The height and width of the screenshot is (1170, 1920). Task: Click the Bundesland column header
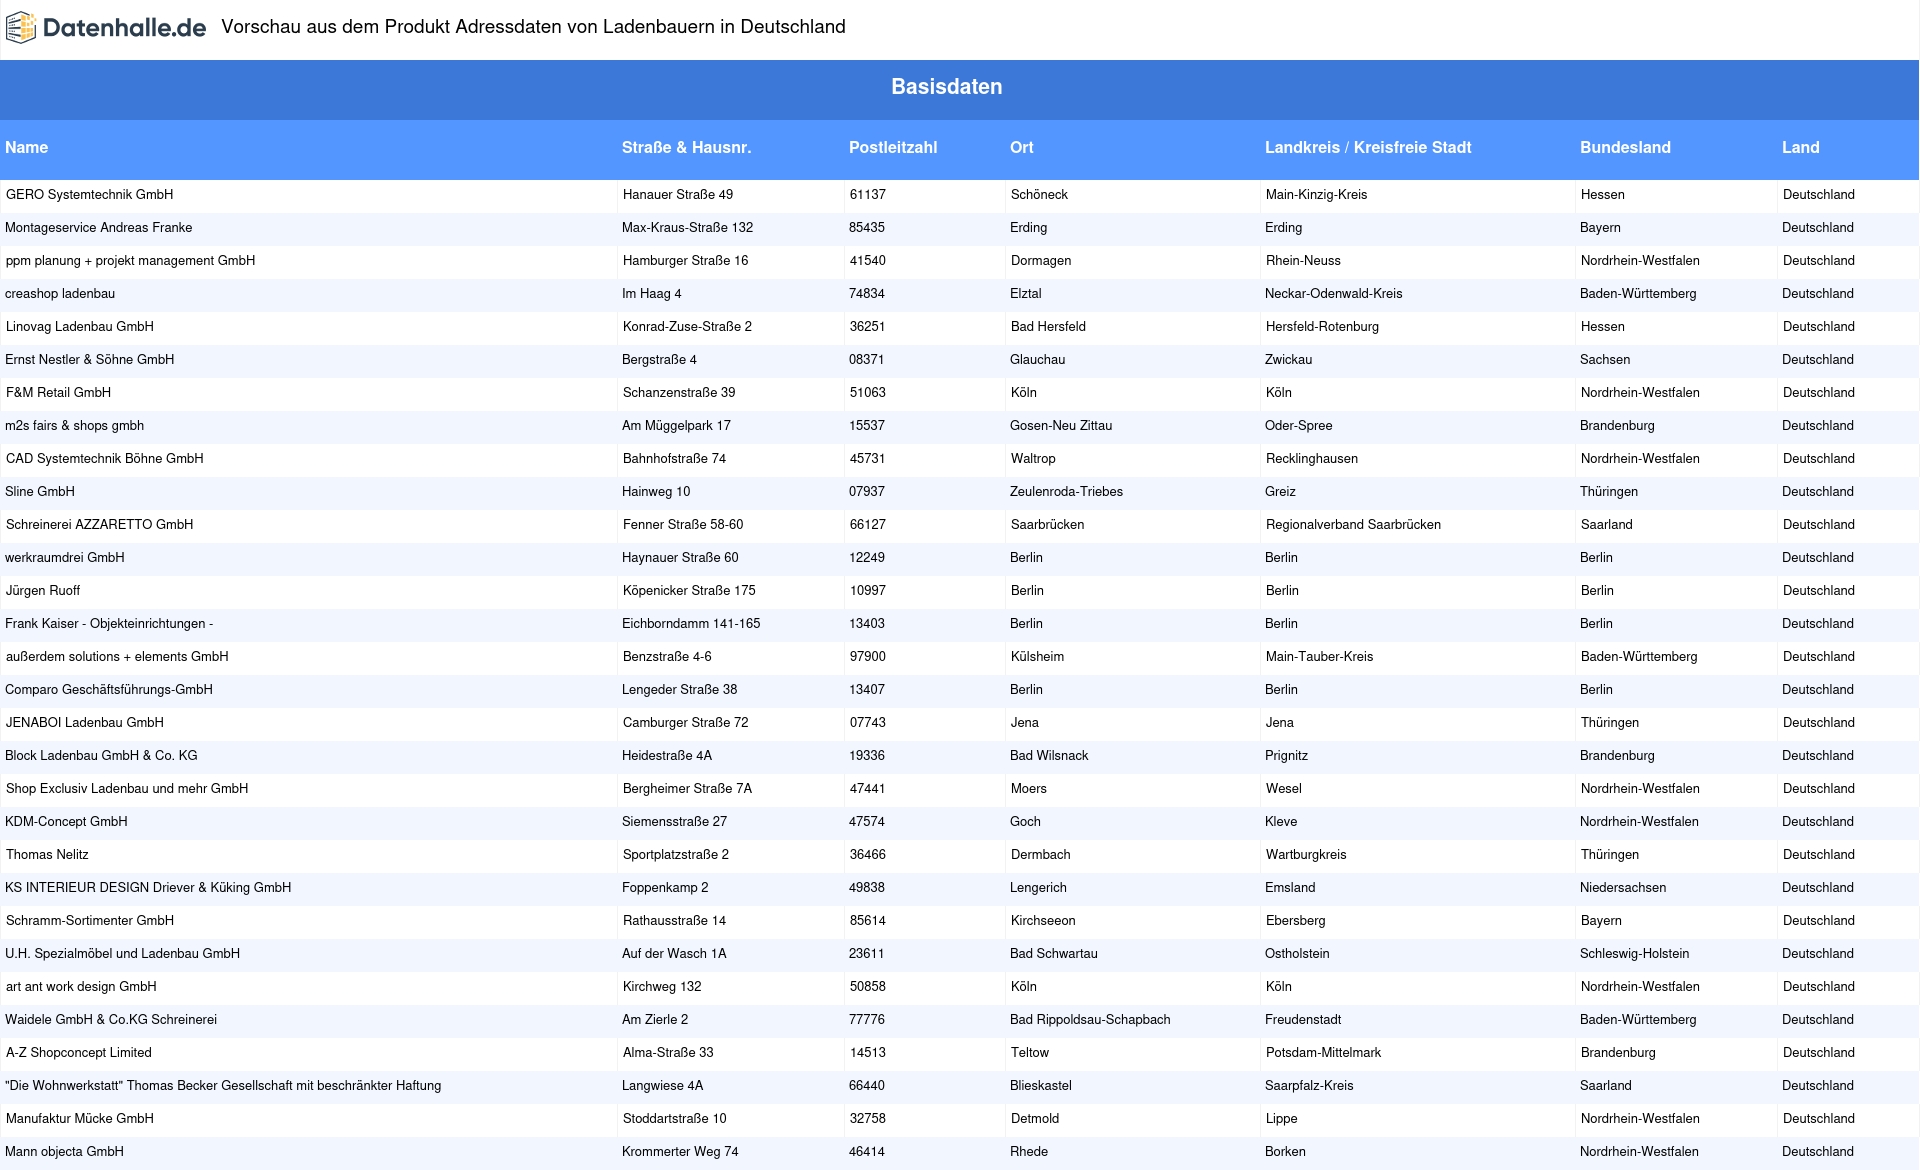pos(1625,147)
